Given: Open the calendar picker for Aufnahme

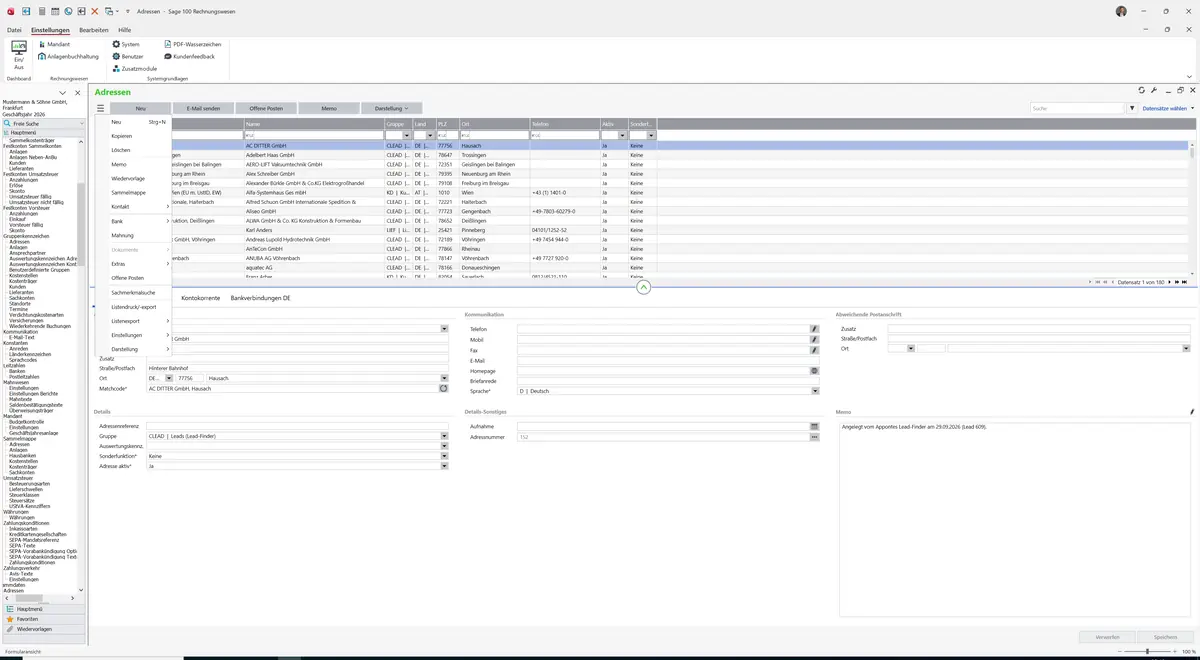Looking at the screenshot, I should point(815,426).
